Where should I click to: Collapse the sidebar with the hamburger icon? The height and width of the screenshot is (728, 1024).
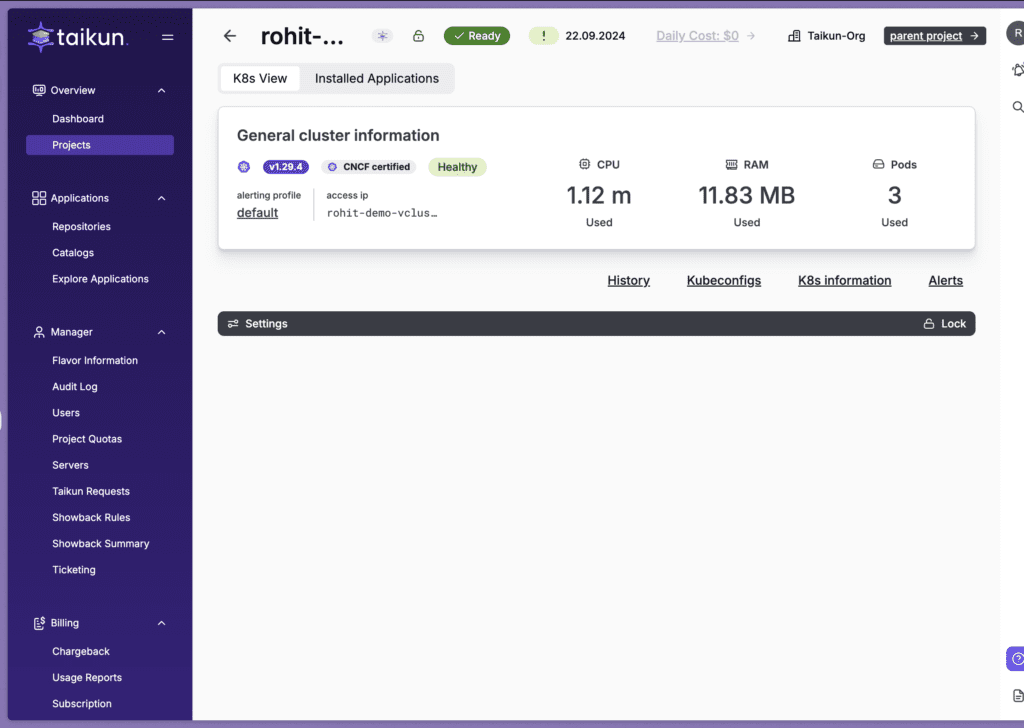click(x=167, y=37)
